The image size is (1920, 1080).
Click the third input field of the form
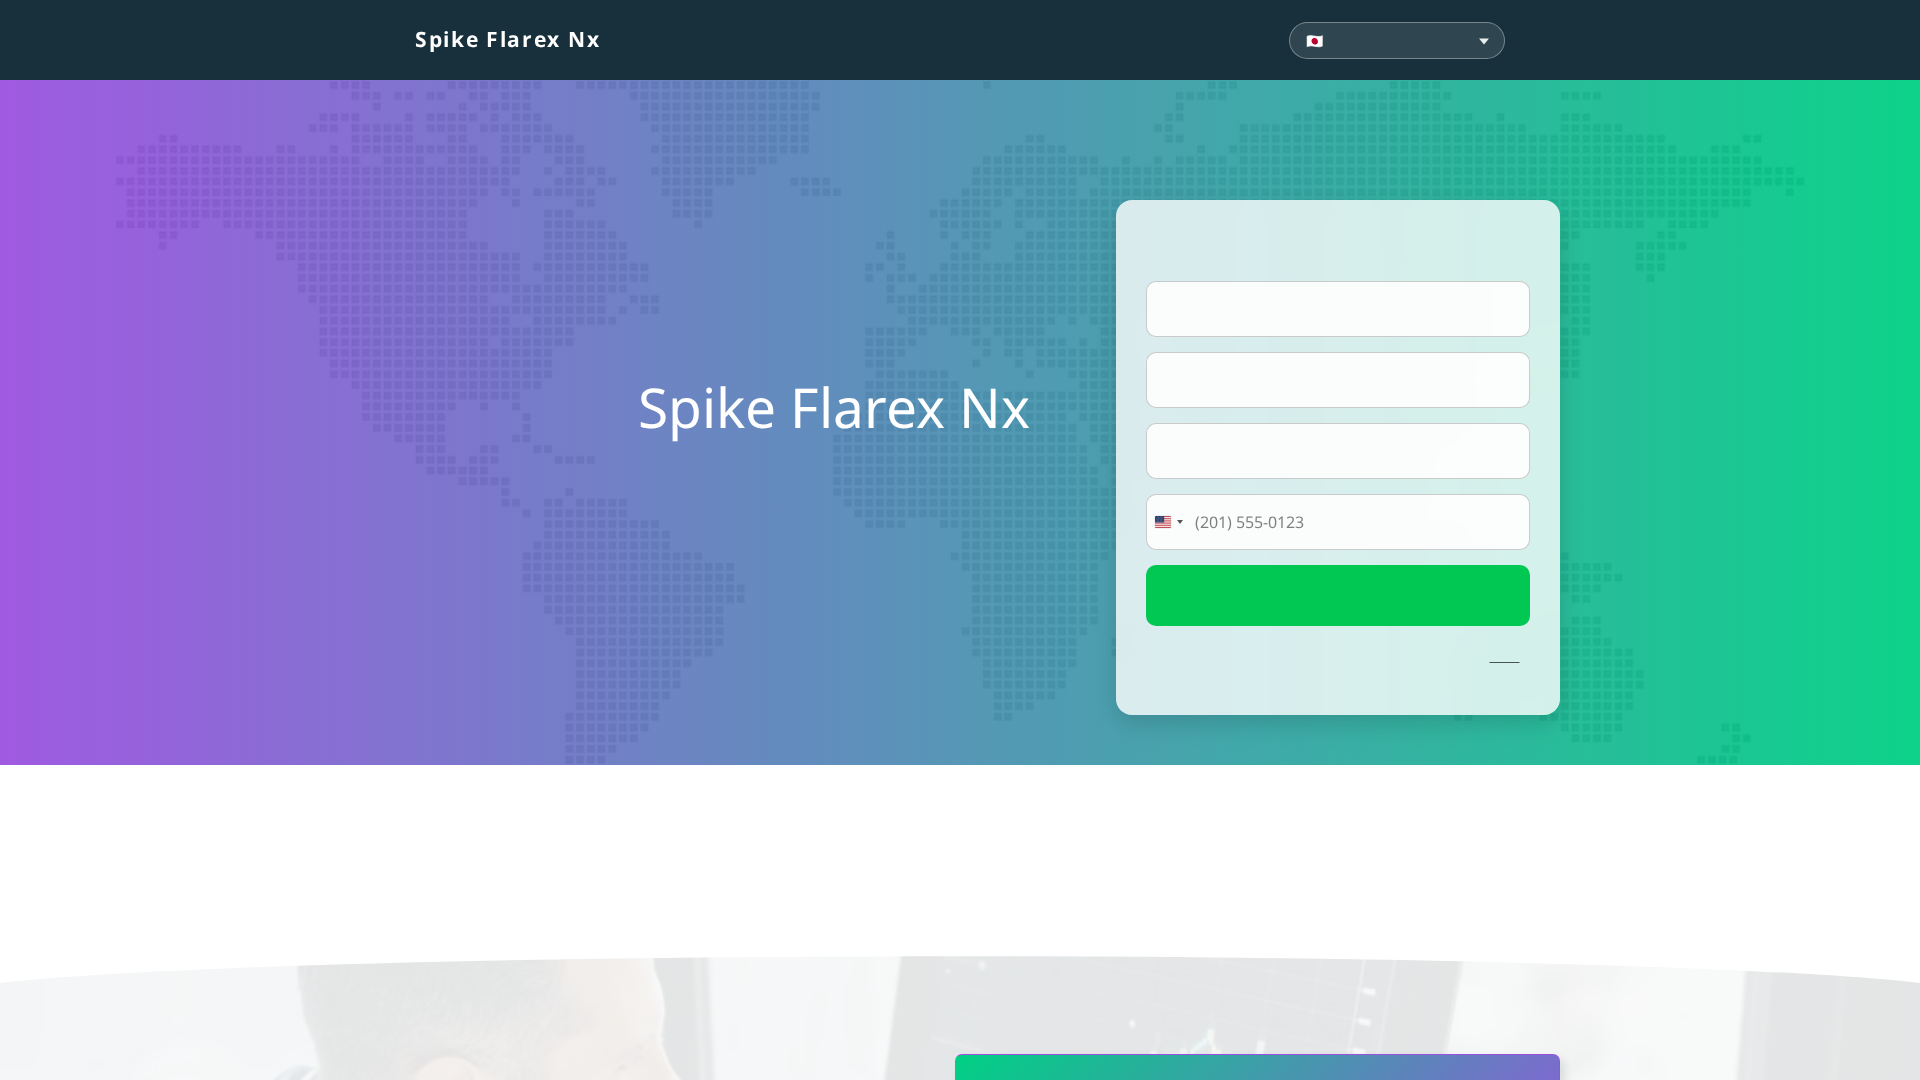[1337, 451]
